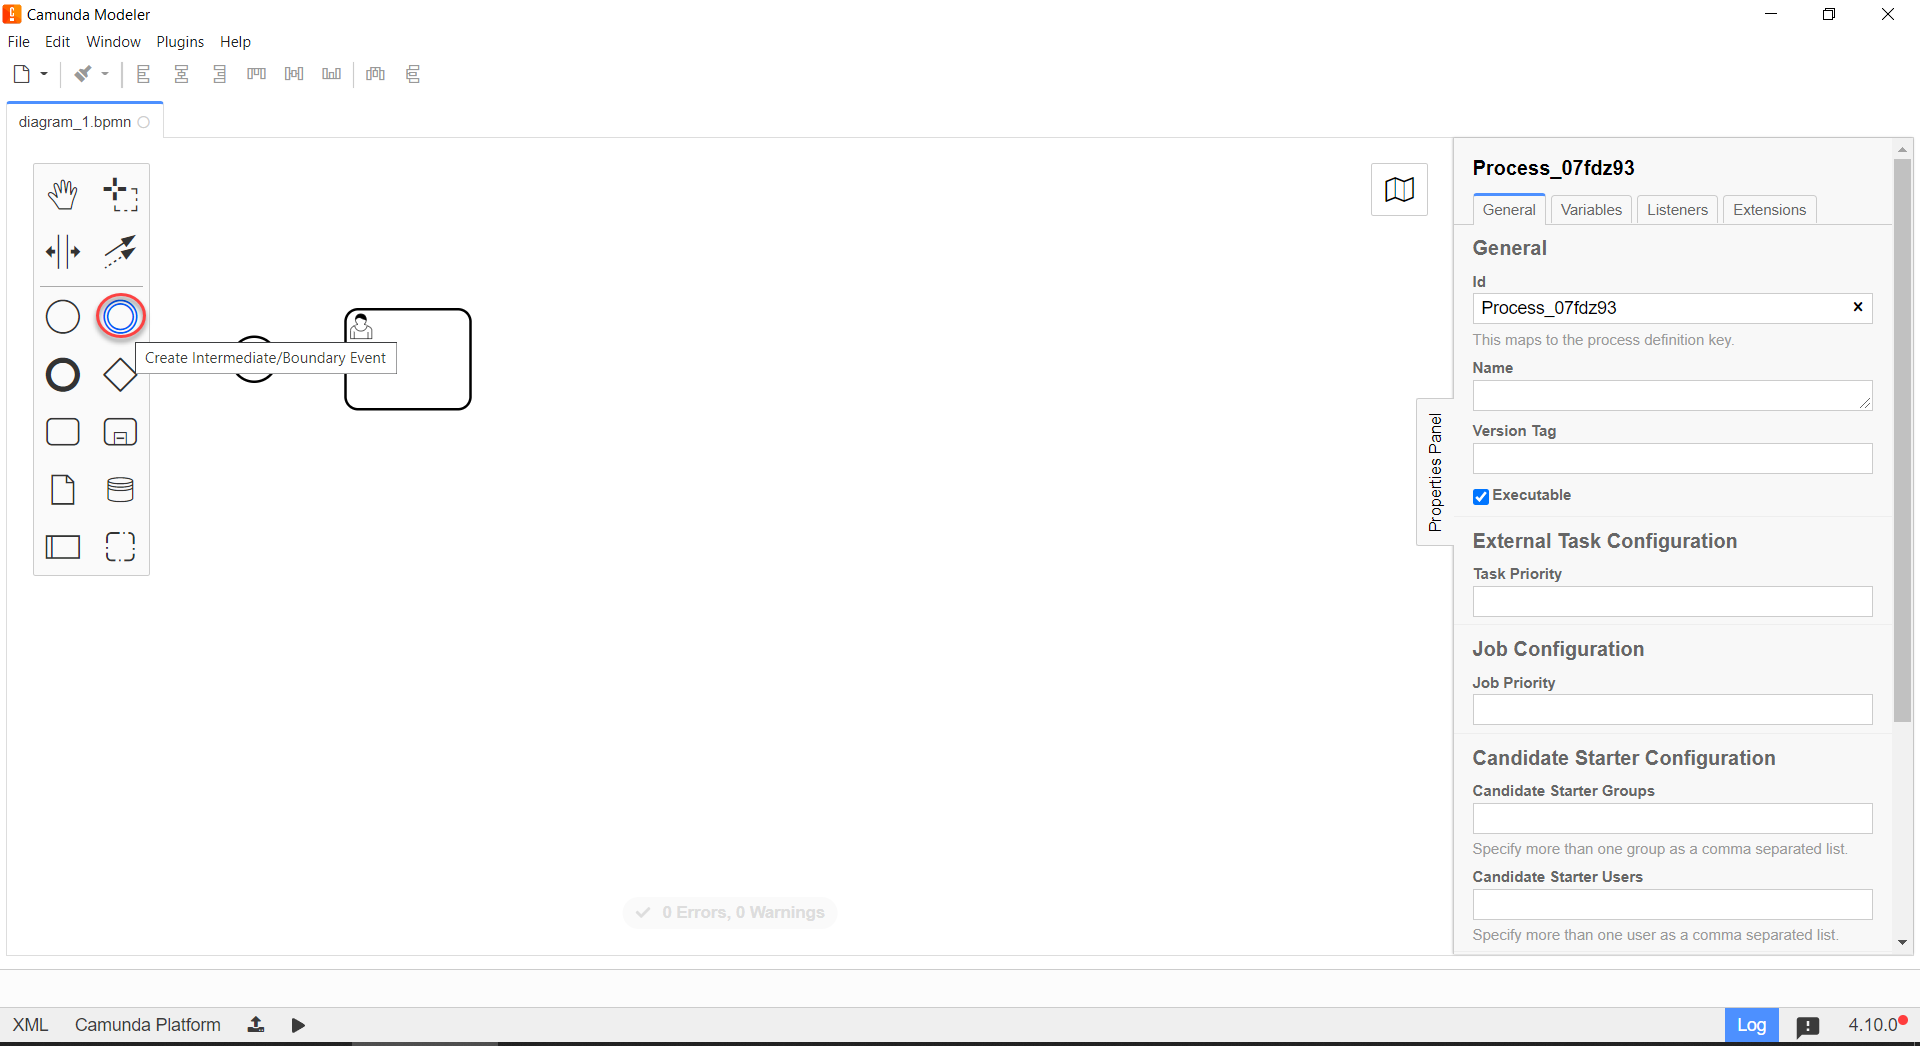Click the new file toolbar icon
Image resolution: width=1924 pixels, height=1046 pixels.
point(22,74)
